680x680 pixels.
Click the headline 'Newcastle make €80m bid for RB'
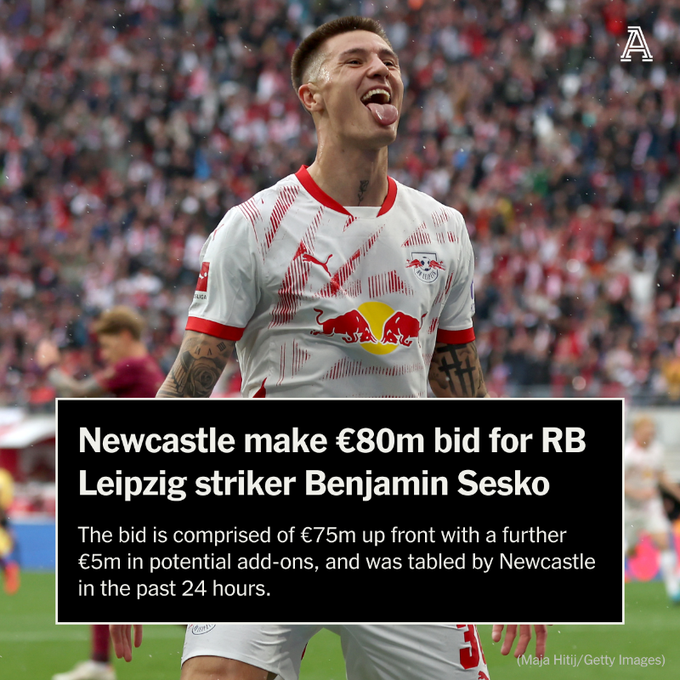pos(332,441)
